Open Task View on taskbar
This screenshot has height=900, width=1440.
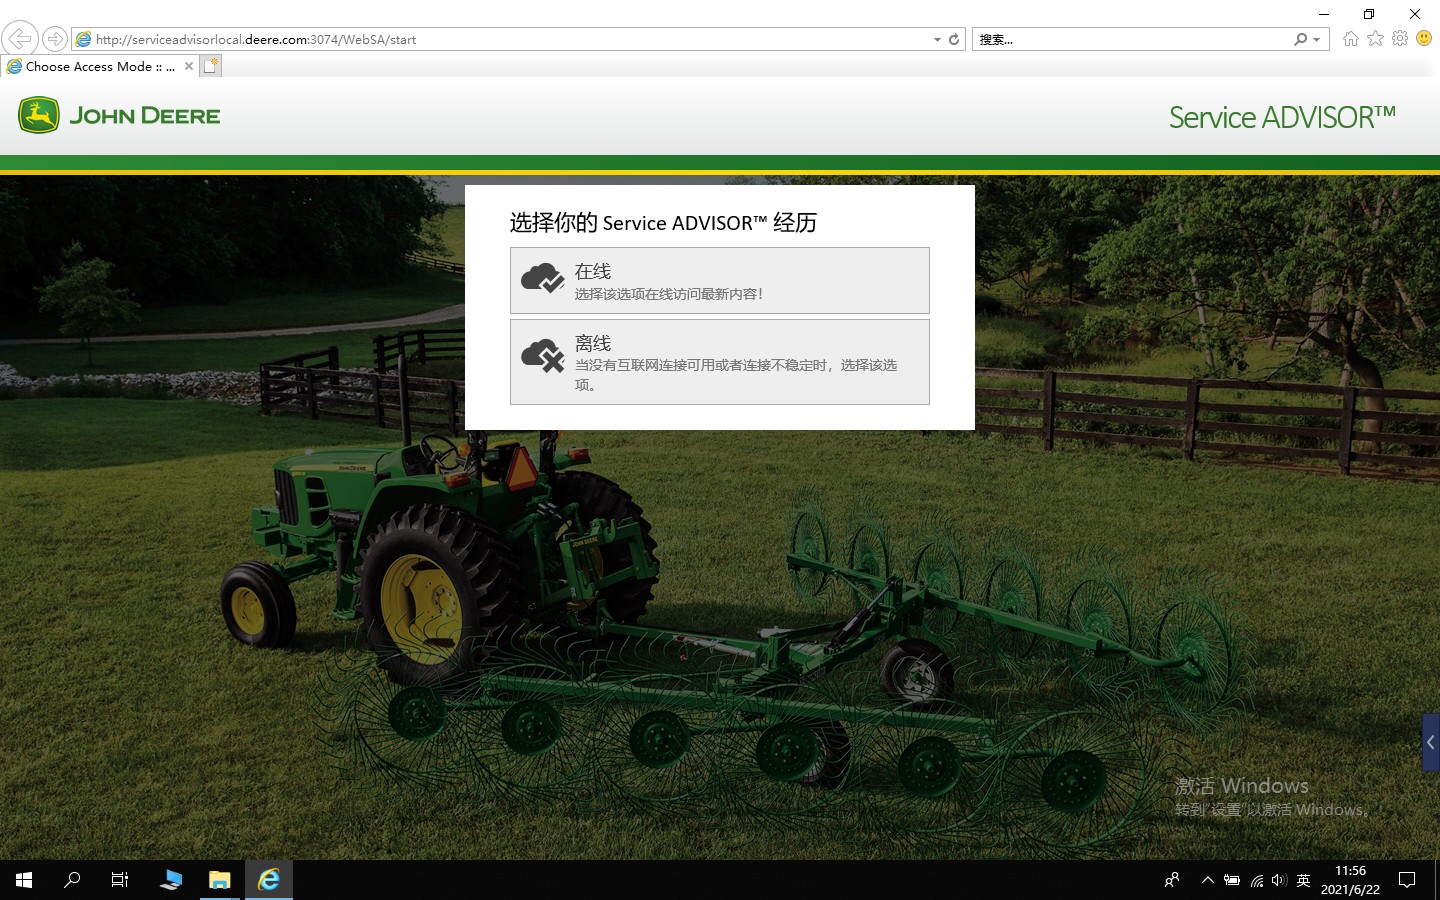tap(120, 880)
